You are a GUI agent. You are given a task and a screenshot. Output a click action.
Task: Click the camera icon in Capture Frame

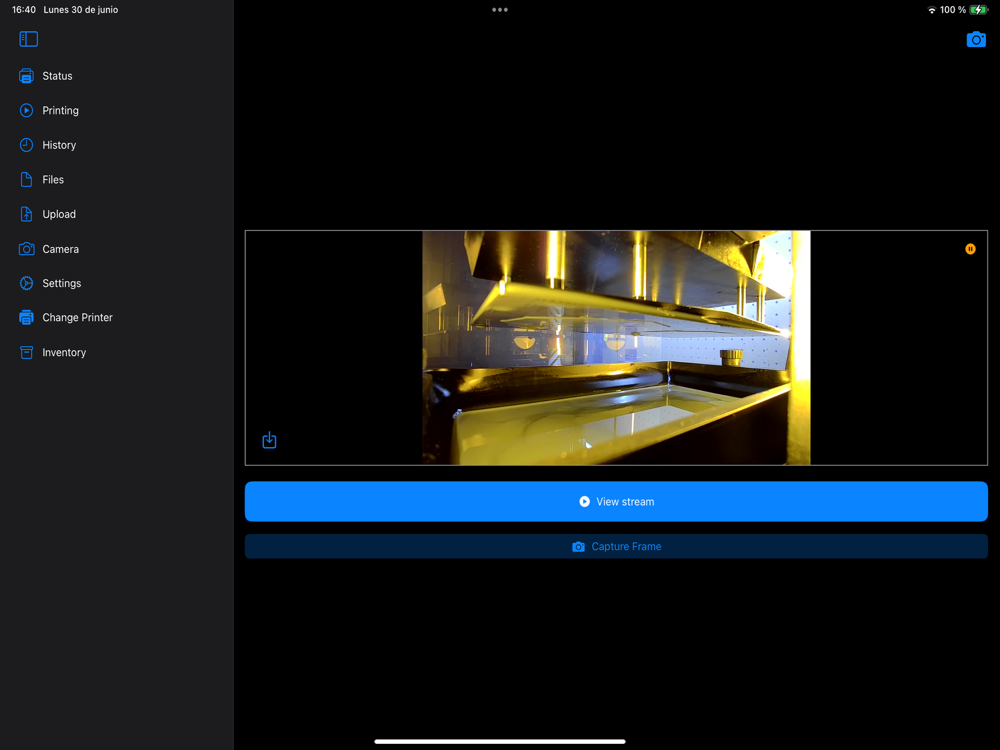pyautogui.click(x=578, y=547)
